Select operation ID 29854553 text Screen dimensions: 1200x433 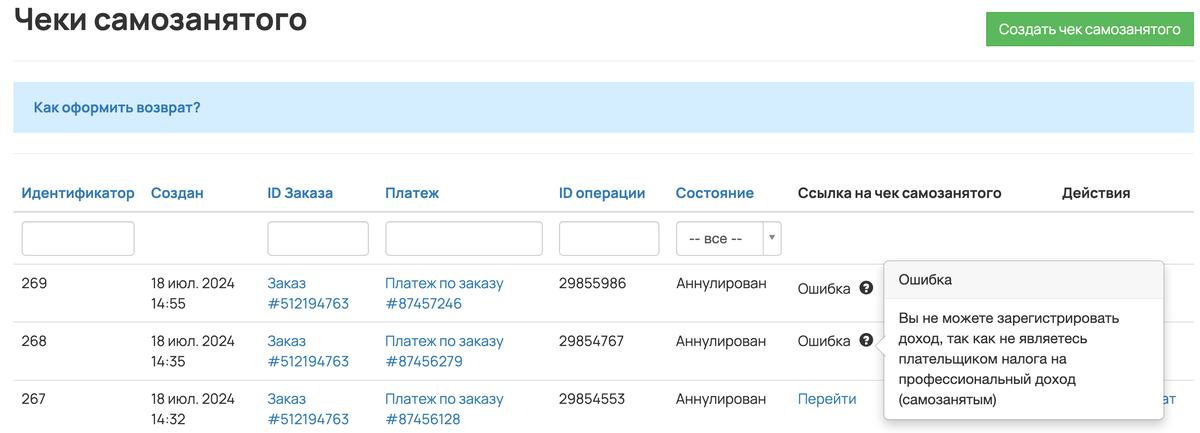pyautogui.click(x=592, y=399)
